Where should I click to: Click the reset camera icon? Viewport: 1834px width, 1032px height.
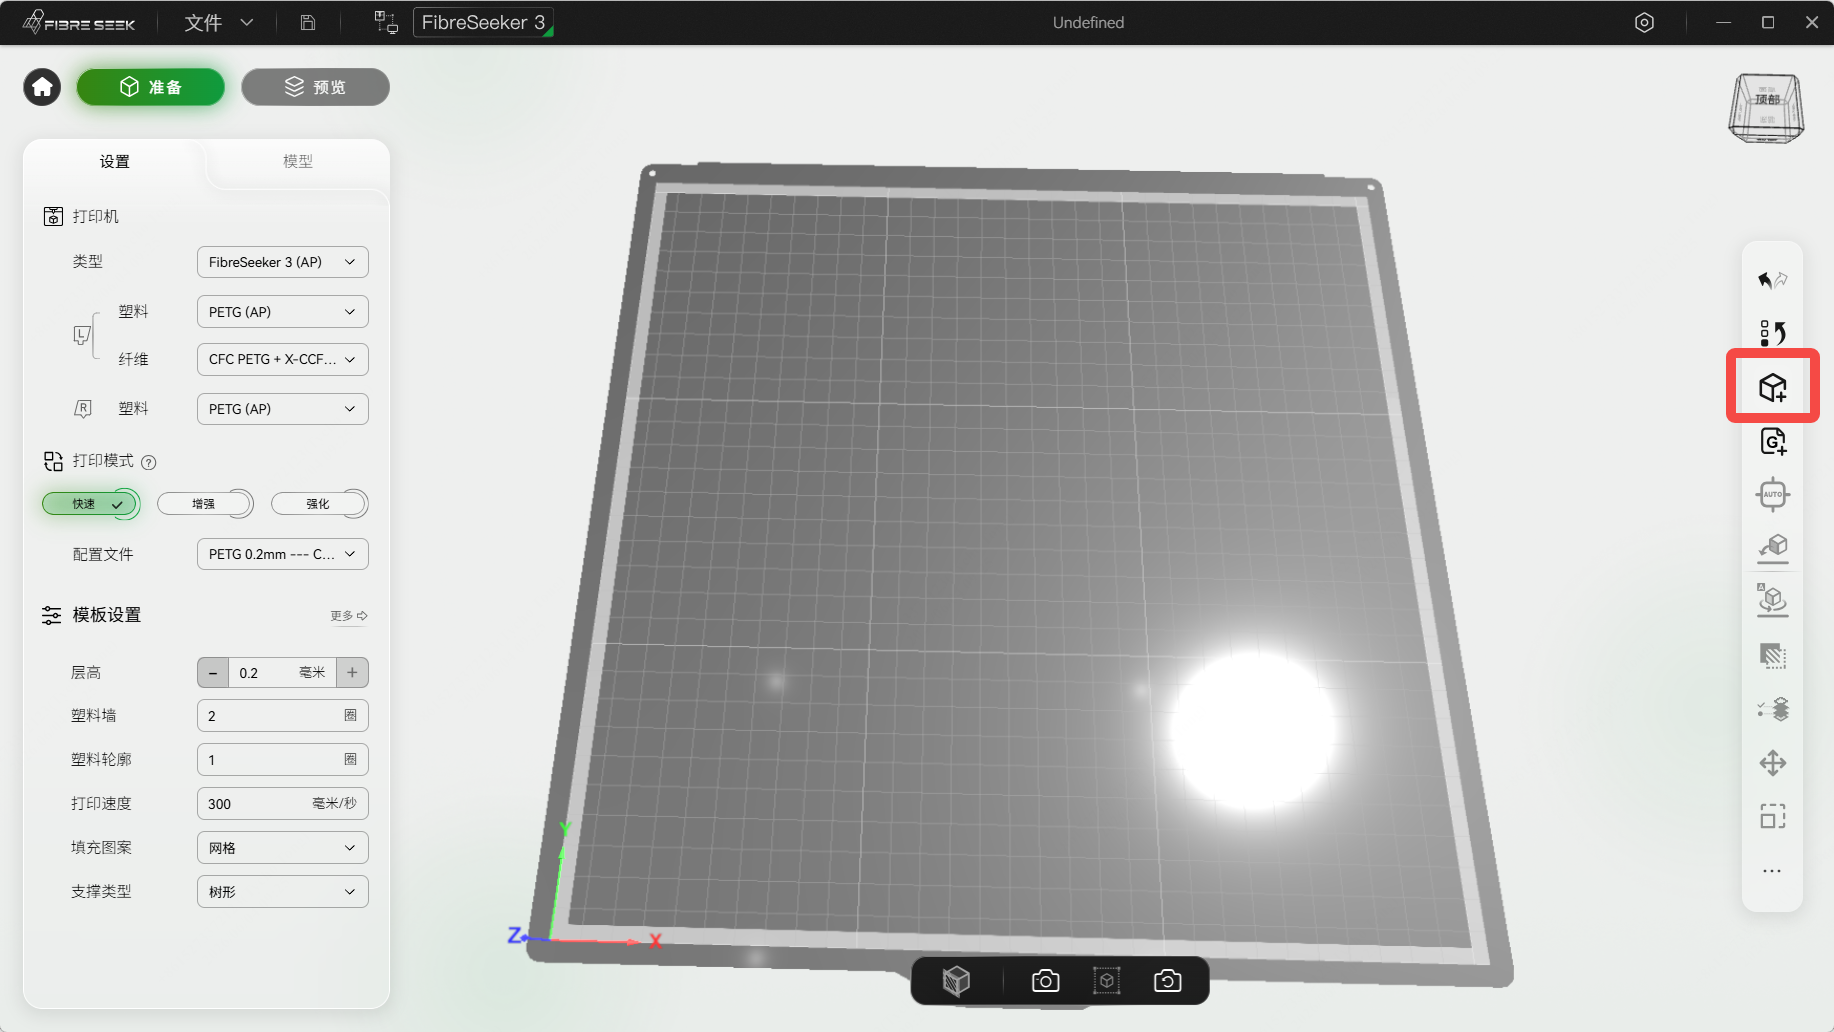coord(1167,981)
